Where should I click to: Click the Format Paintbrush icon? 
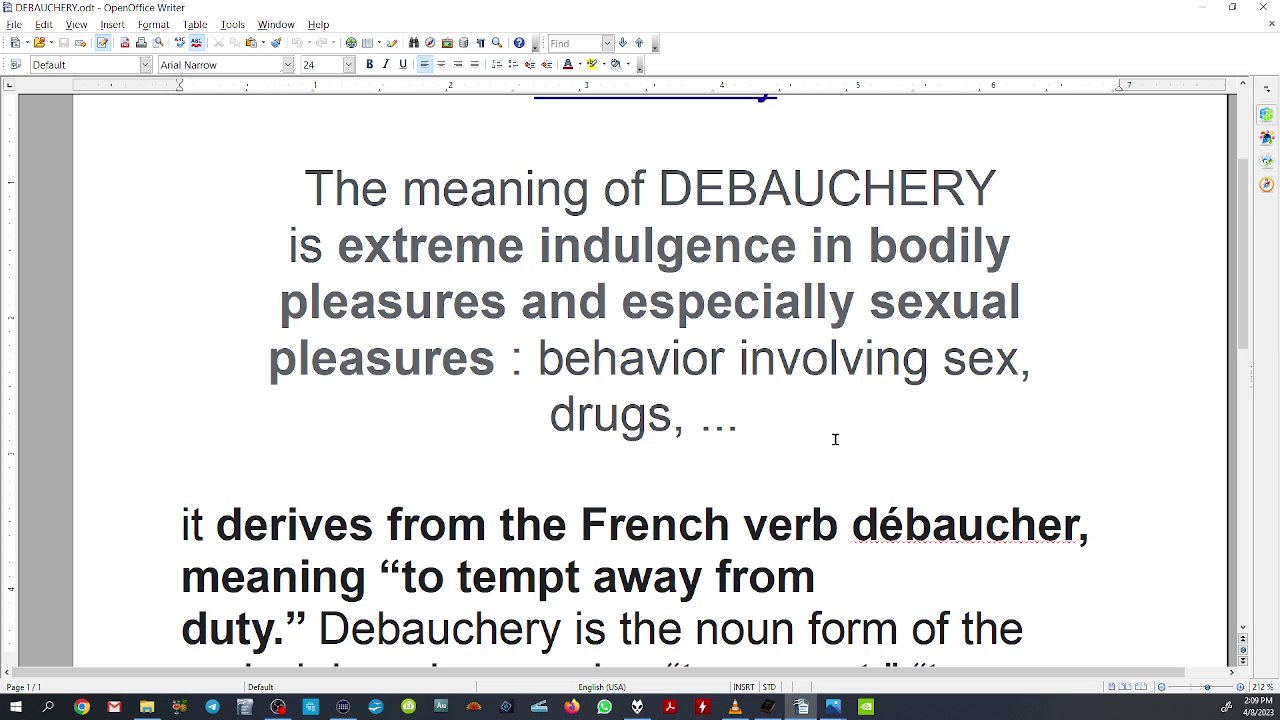tap(276, 43)
